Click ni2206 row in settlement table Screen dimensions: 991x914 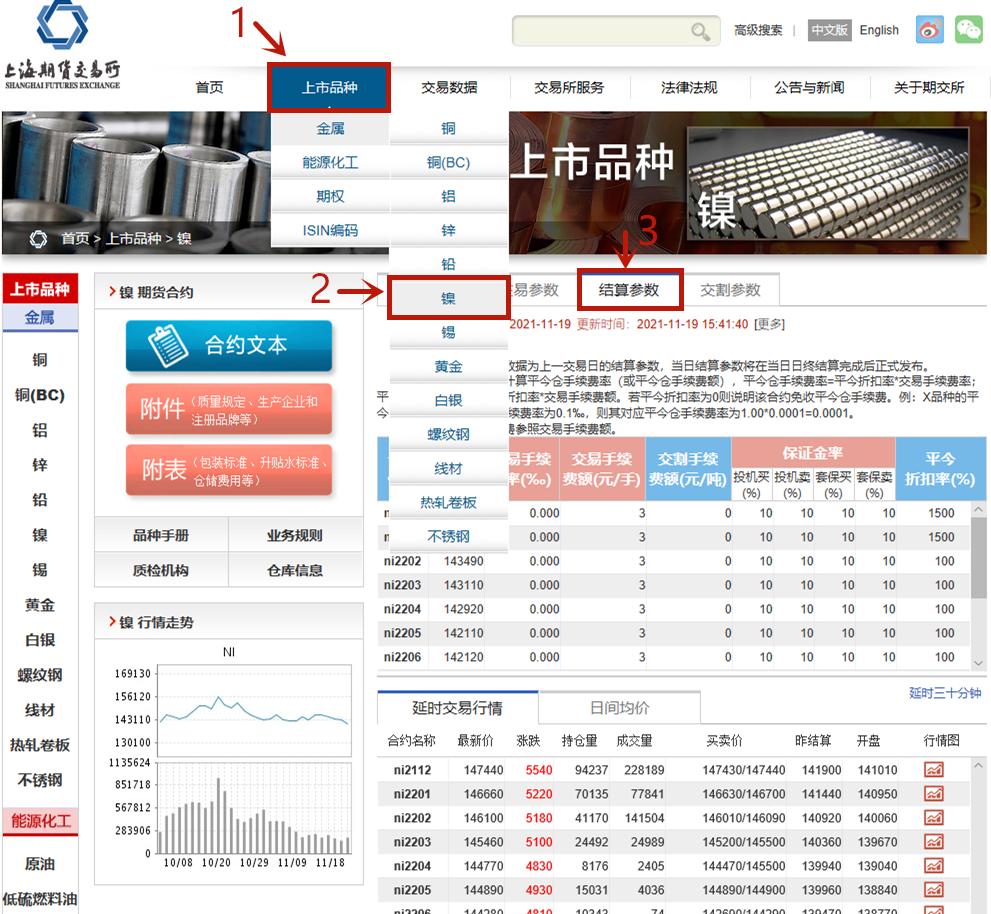click(x=673, y=657)
